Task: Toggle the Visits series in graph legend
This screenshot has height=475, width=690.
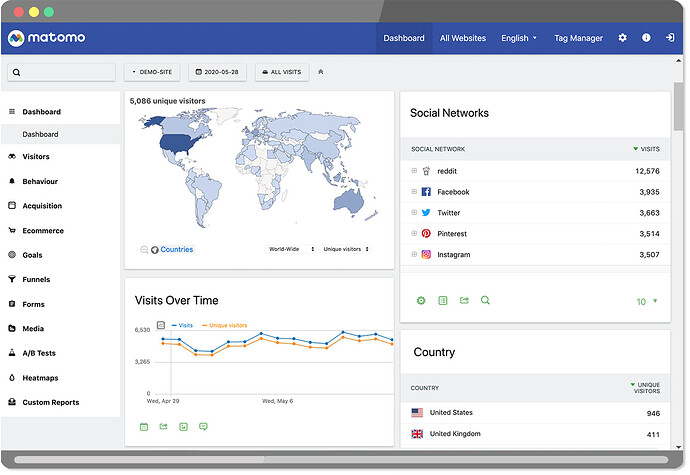Action: point(182,325)
